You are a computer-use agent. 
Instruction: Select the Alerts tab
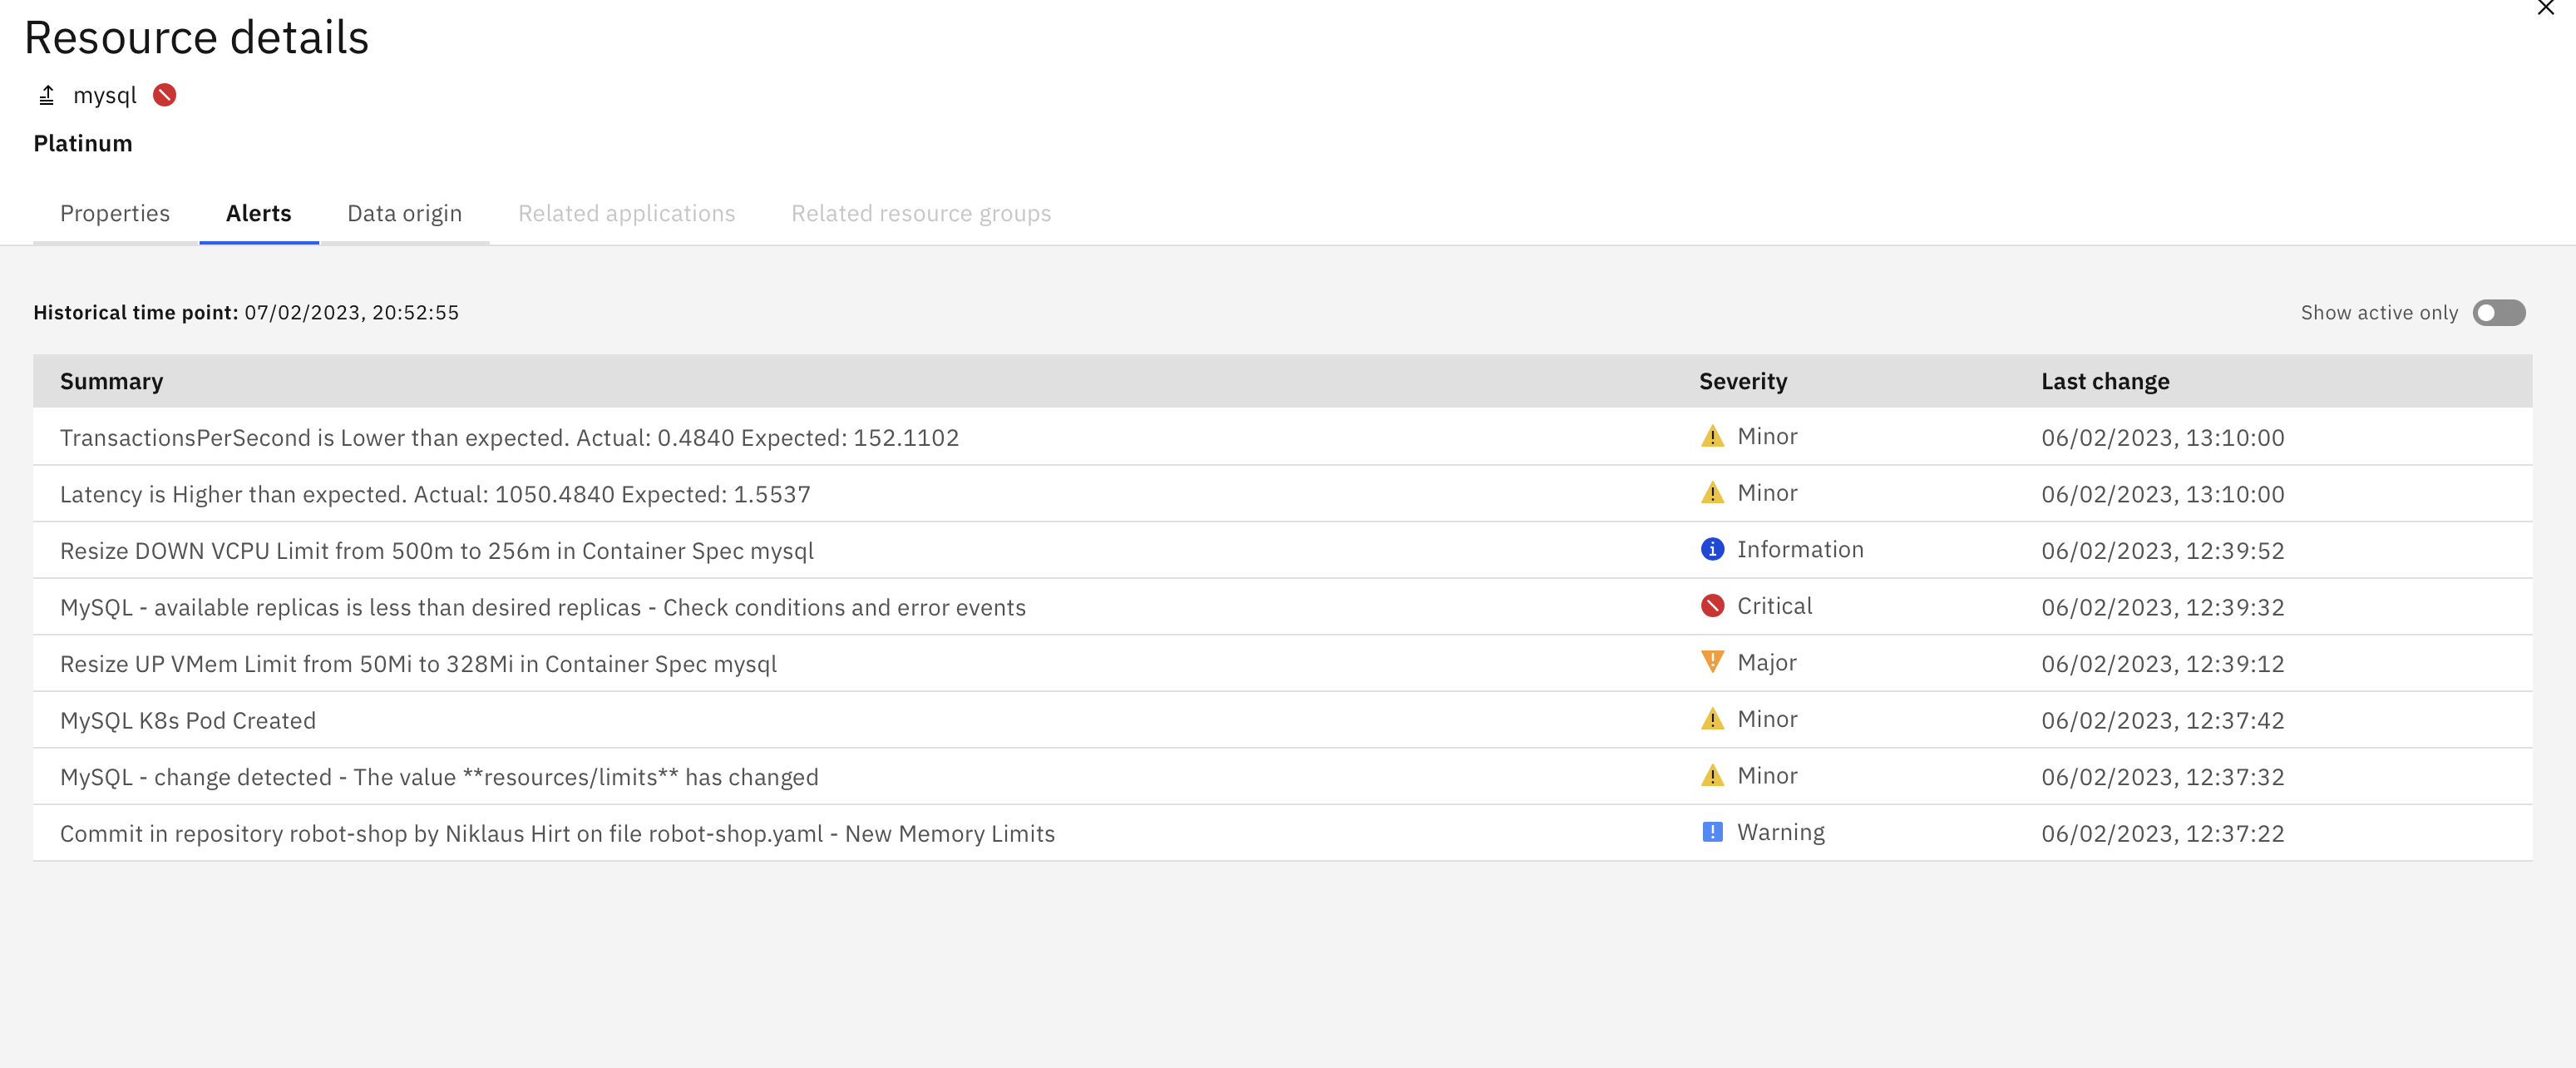[259, 214]
